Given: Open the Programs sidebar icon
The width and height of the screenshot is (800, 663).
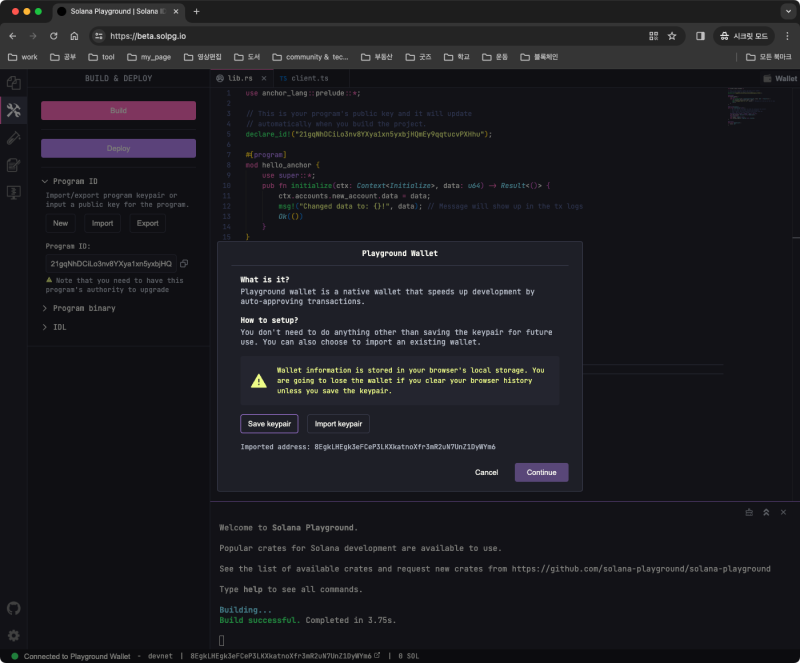Looking at the screenshot, I should tap(14, 192).
